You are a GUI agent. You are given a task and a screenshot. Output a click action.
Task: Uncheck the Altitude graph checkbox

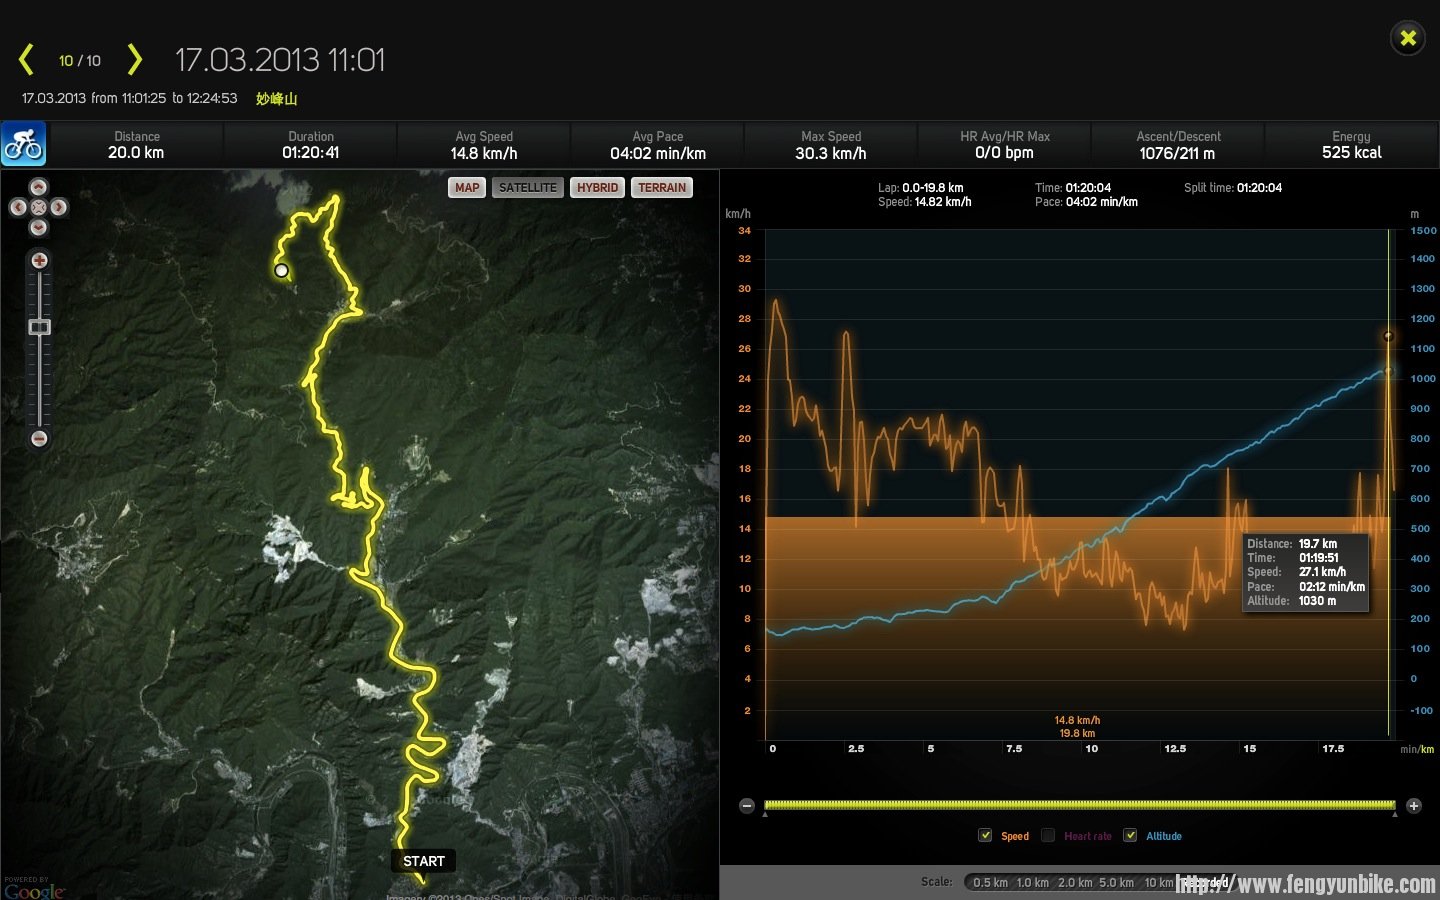click(x=1130, y=835)
